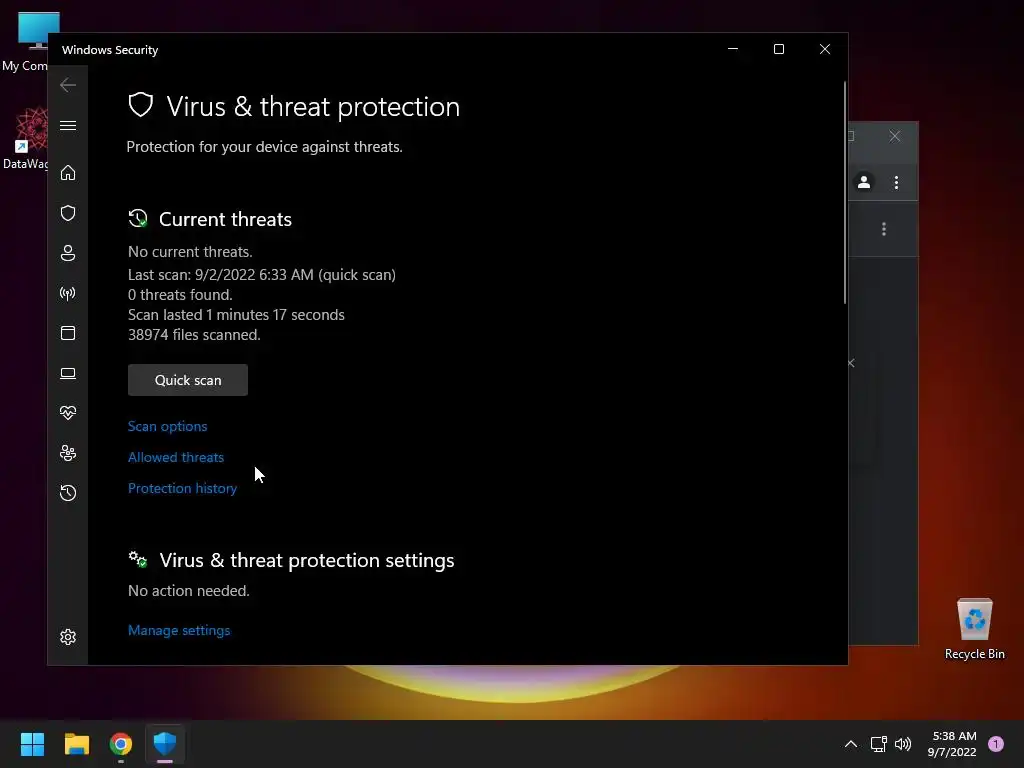
Task: Open notification badge in taskbar
Action: tap(996, 744)
